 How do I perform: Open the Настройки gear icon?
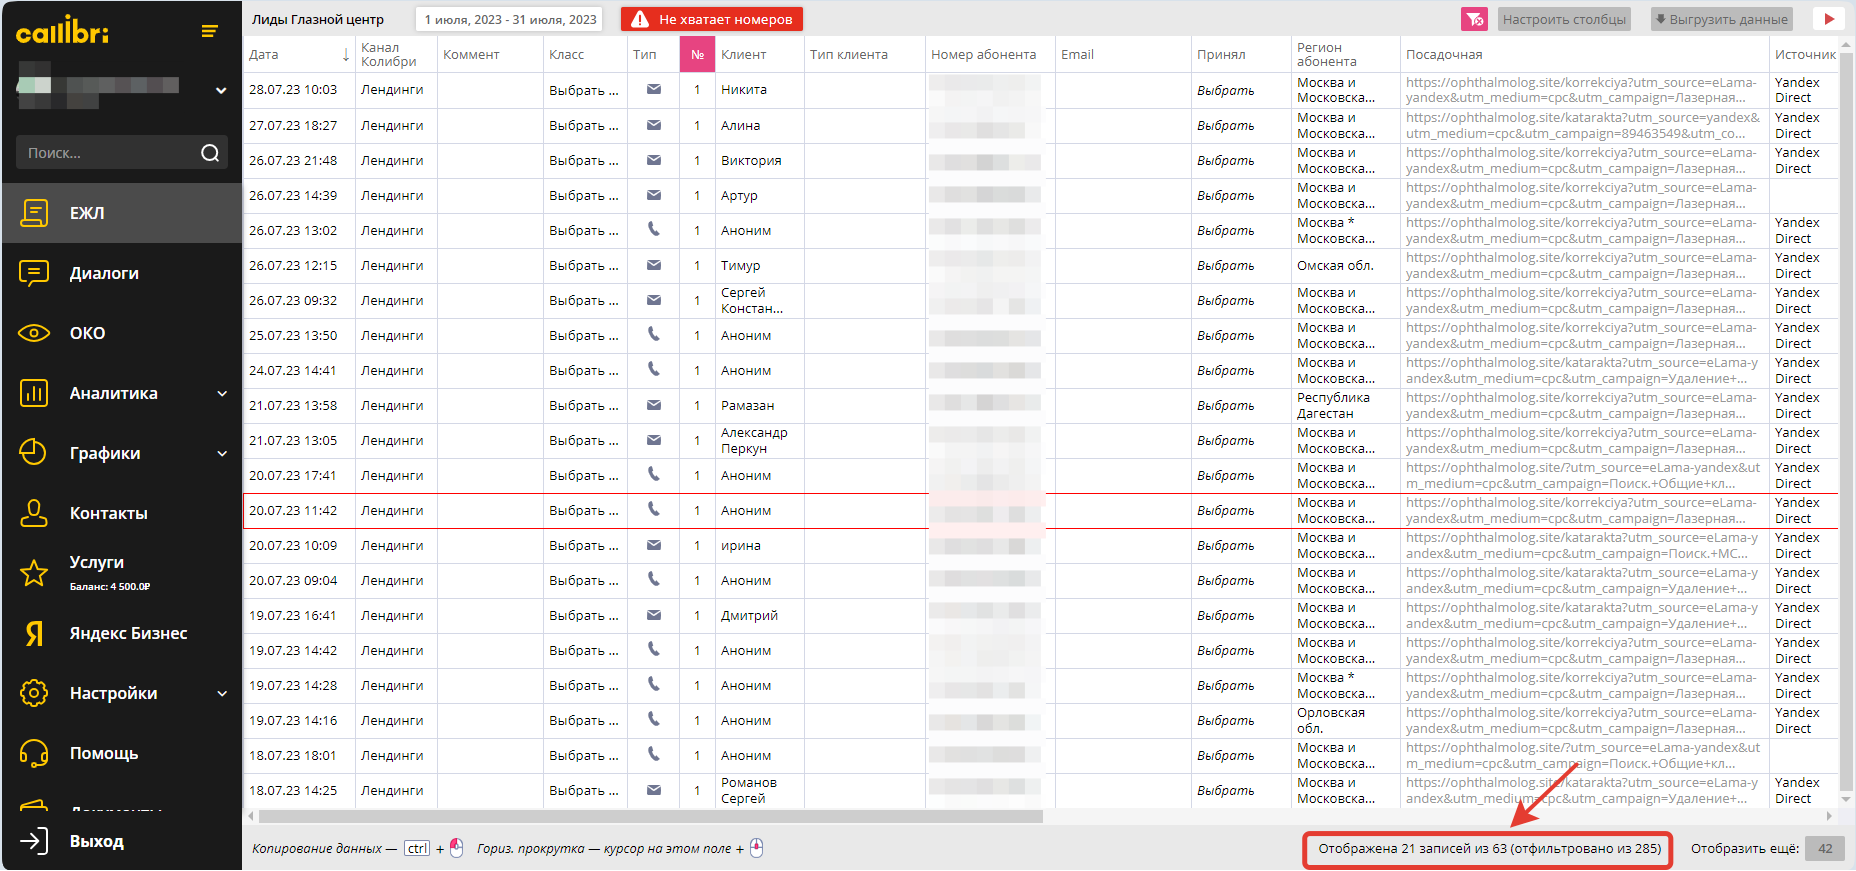click(34, 693)
